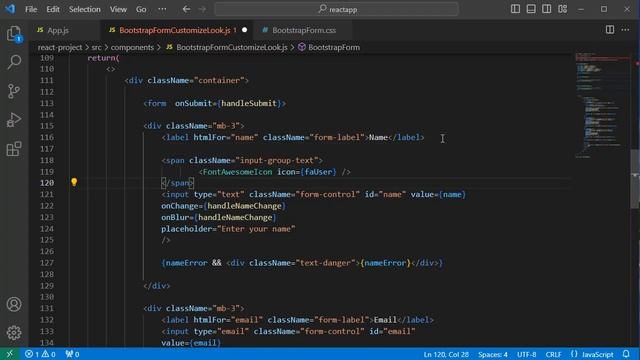Click Ln 120, Col 28 in status bar
Viewport: 640px width, 360px height.
pos(446,354)
